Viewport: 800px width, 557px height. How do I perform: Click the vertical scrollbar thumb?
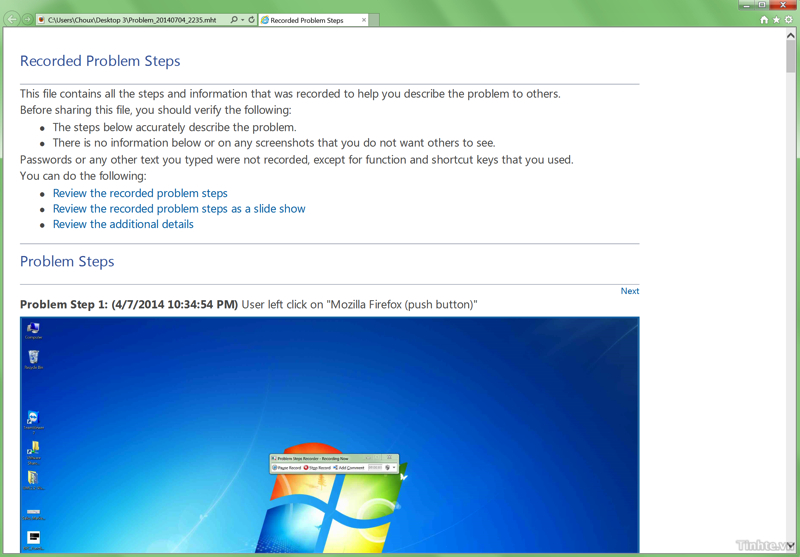point(791,58)
